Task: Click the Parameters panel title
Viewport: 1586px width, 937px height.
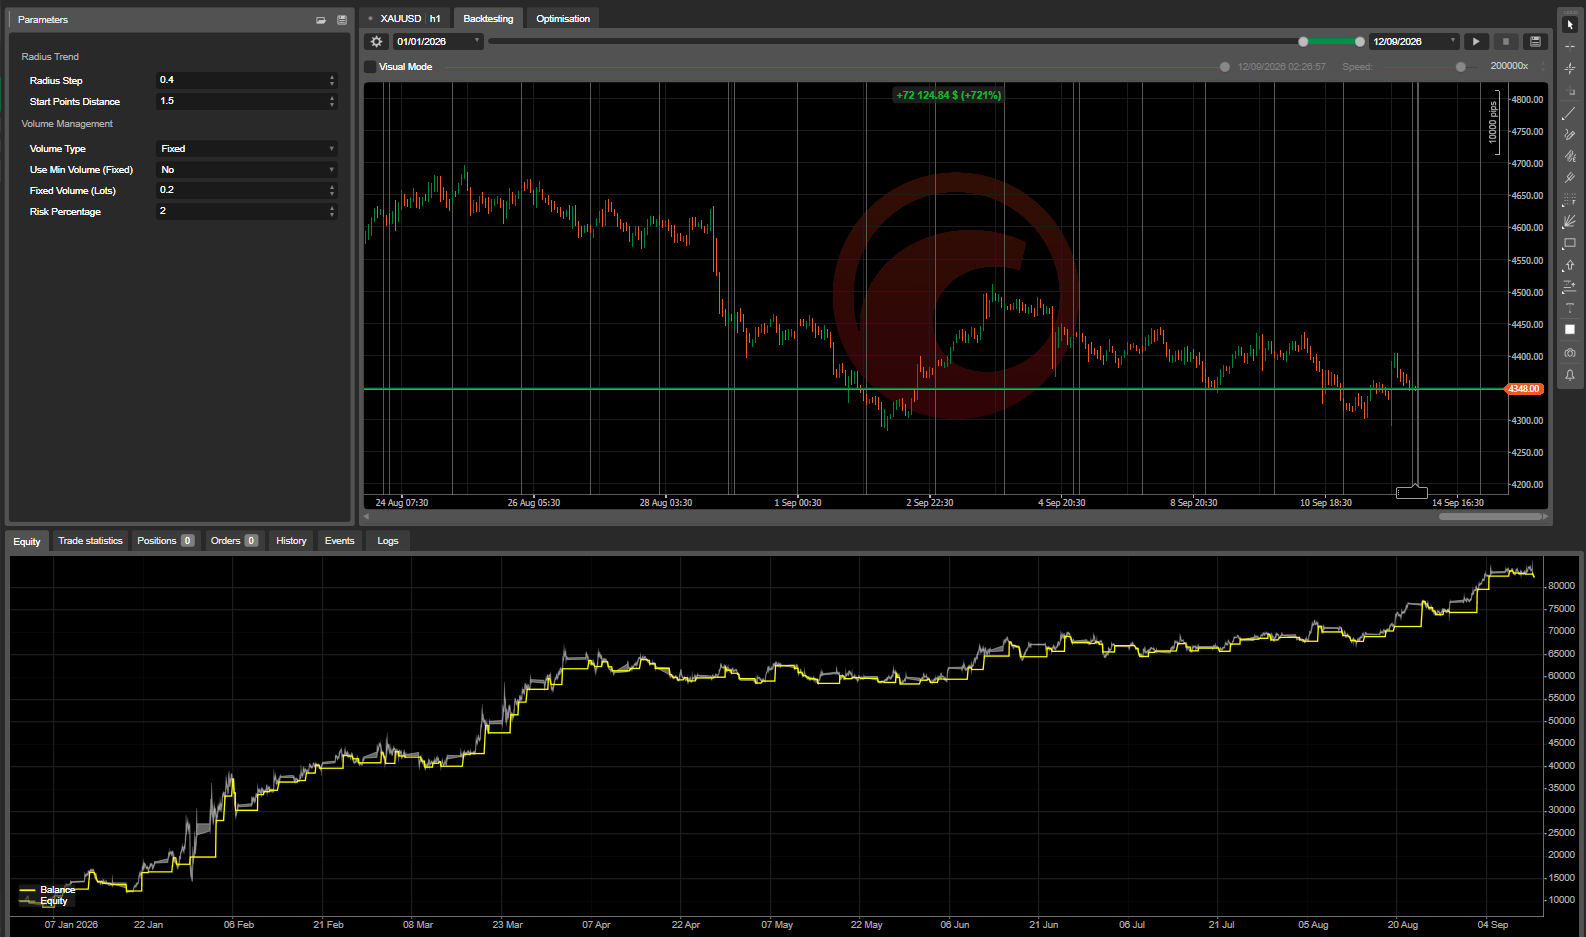Action: pyautogui.click(x=43, y=20)
